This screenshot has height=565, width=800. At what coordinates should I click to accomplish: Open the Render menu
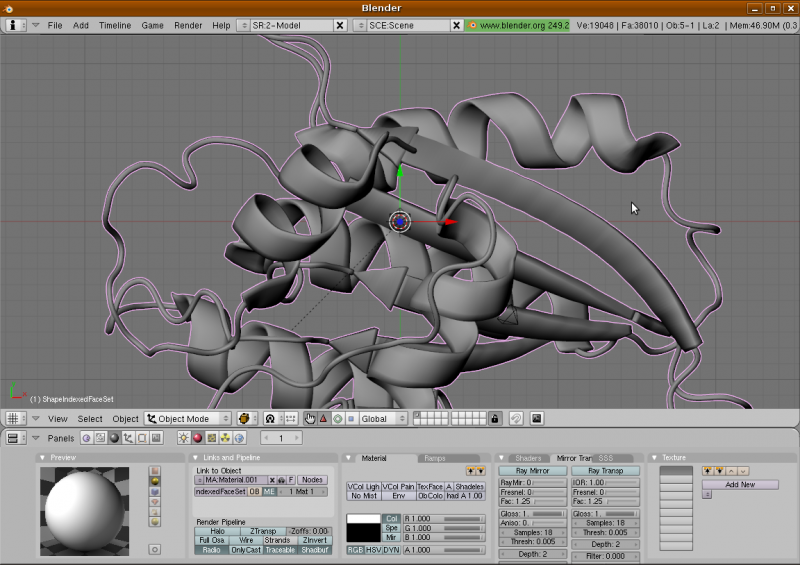188,25
